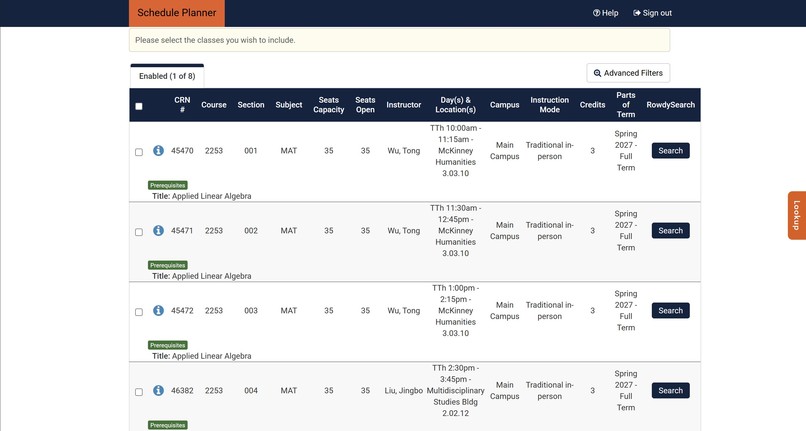Switch to the Enabled (1 of 8) tab

pos(167,76)
